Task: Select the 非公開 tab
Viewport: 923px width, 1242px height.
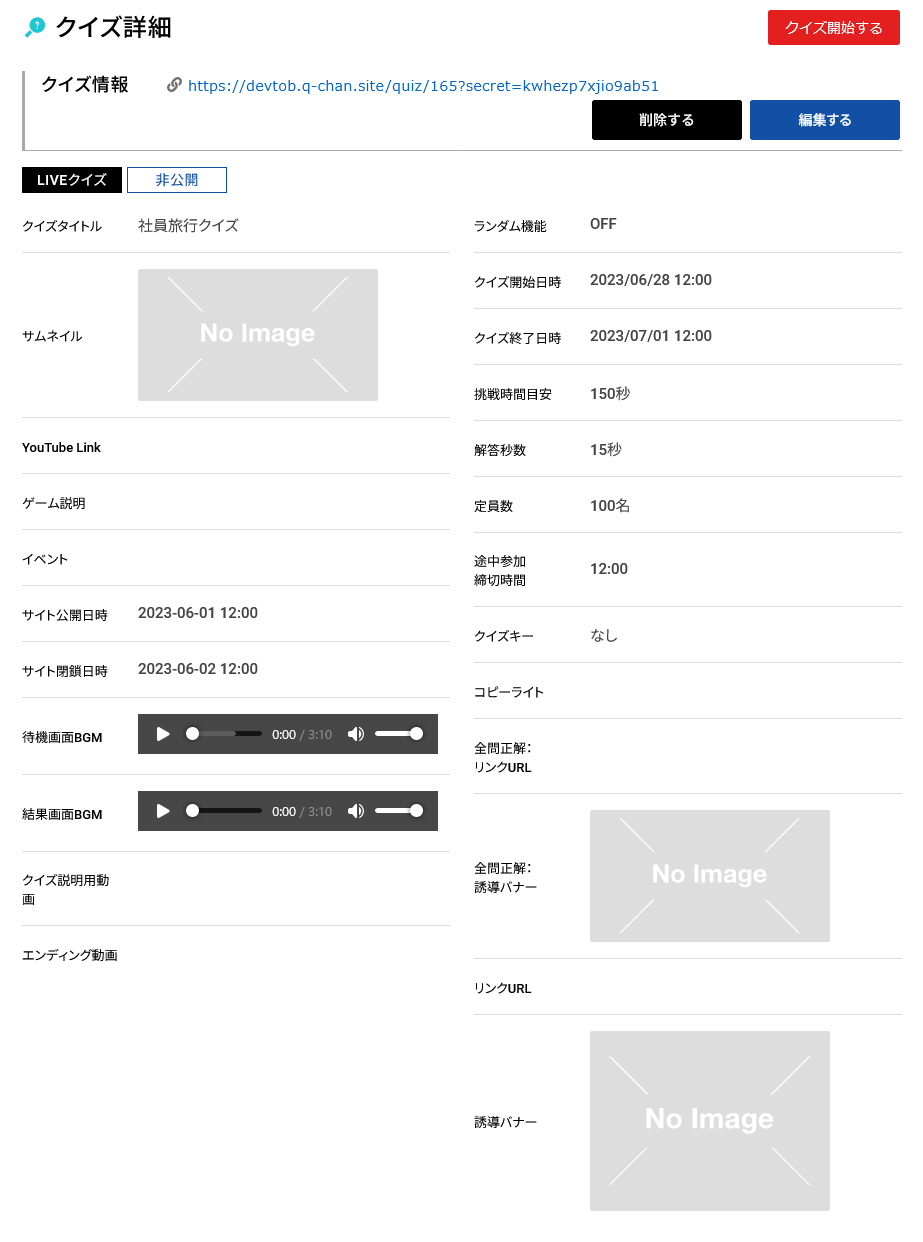Action: pos(177,180)
